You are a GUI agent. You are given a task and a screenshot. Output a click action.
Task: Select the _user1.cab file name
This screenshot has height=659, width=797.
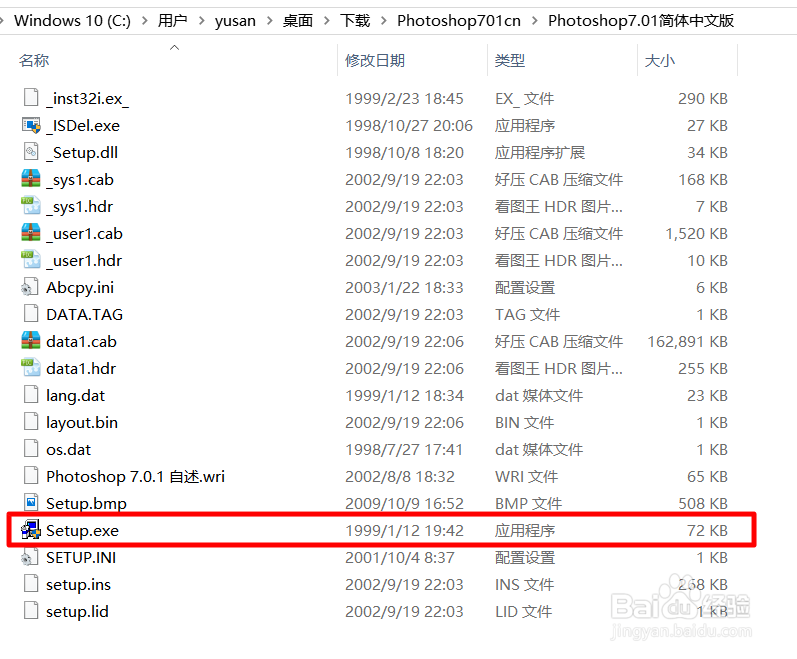(x=84, y=233)
